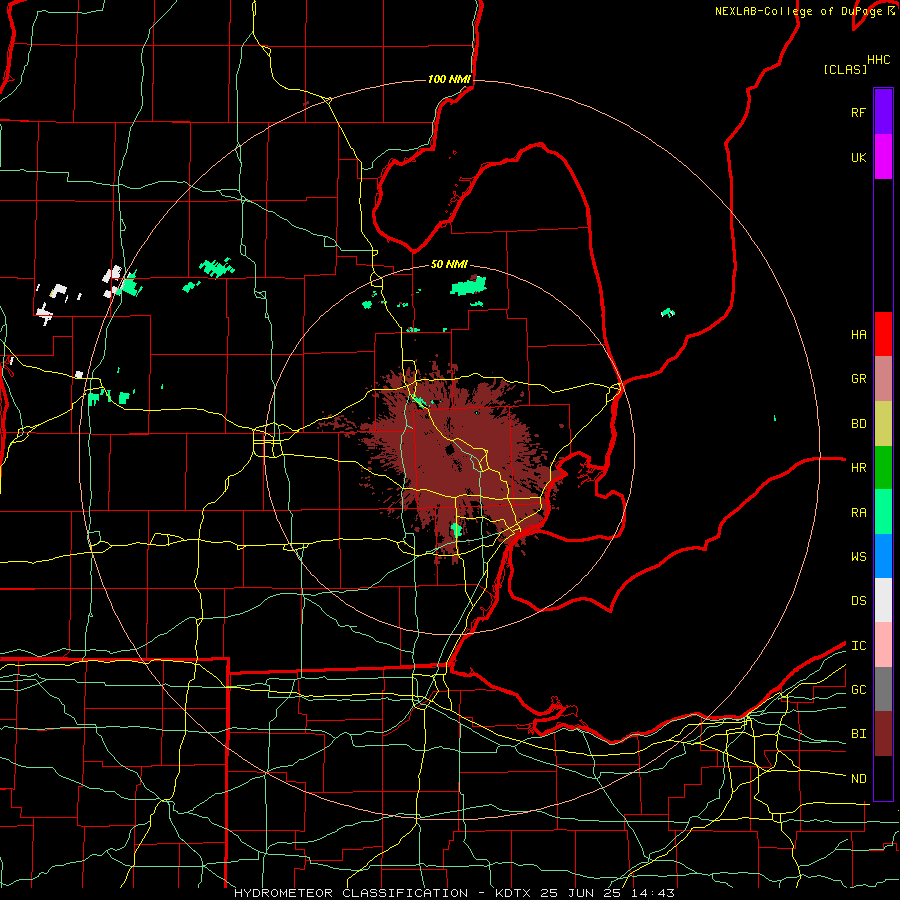The width and height of the screenshot is (900, 900).
Task: Click the BI dark red legend swatch
Action: pos(883,734)
